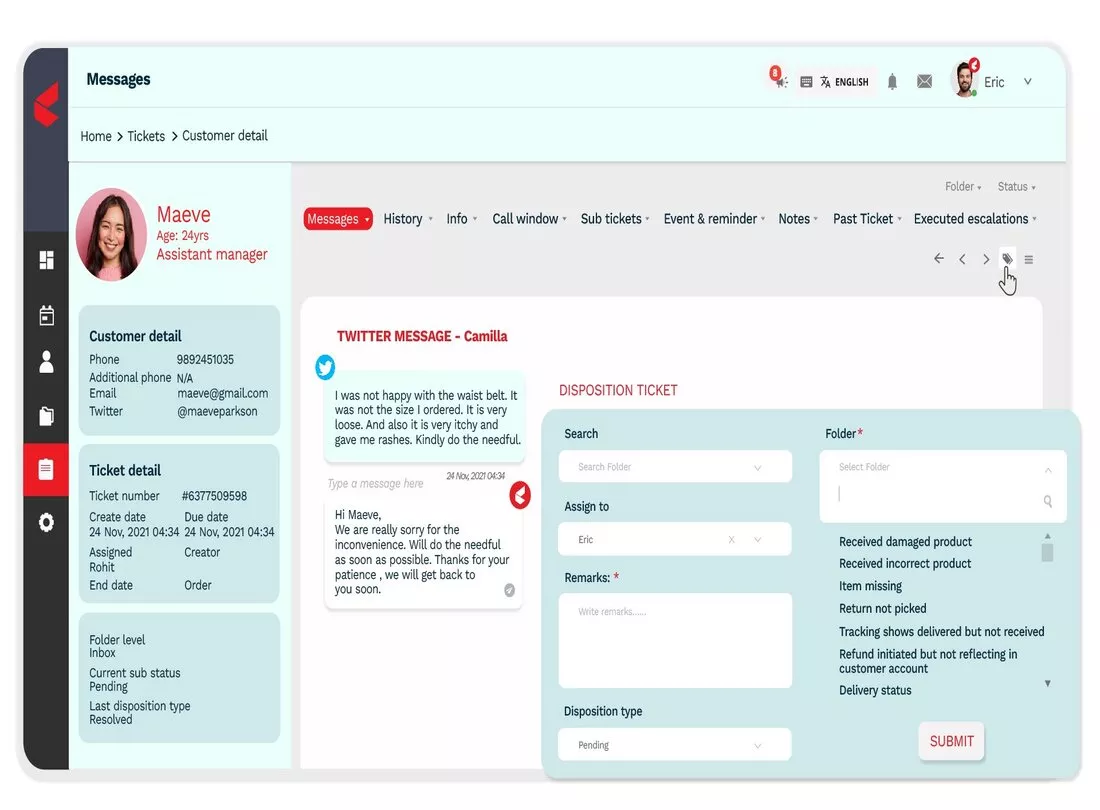Select 'Received damaged product' in the folder list

pyautogui.click(x=904, y=541)
